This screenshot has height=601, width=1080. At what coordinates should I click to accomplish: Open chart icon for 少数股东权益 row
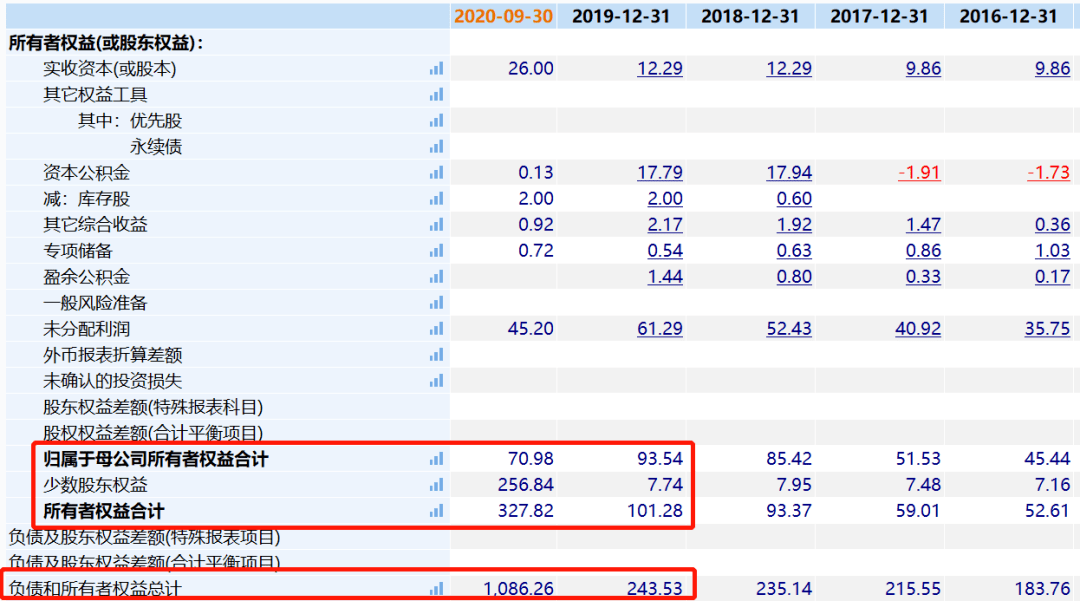pyautogui.click(x=436, y=485)
